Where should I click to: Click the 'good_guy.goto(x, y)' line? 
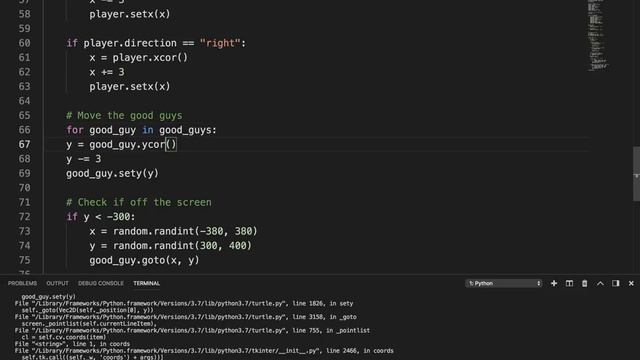[144, 260]
